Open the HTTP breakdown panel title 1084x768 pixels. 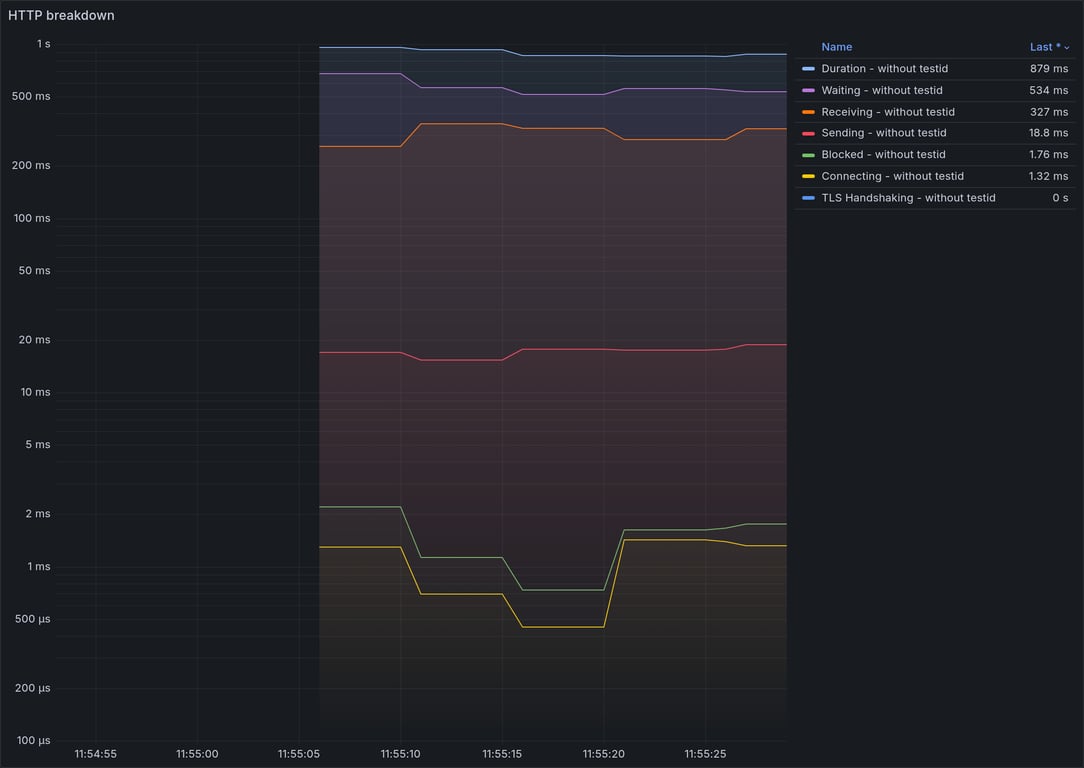[61, 15]
